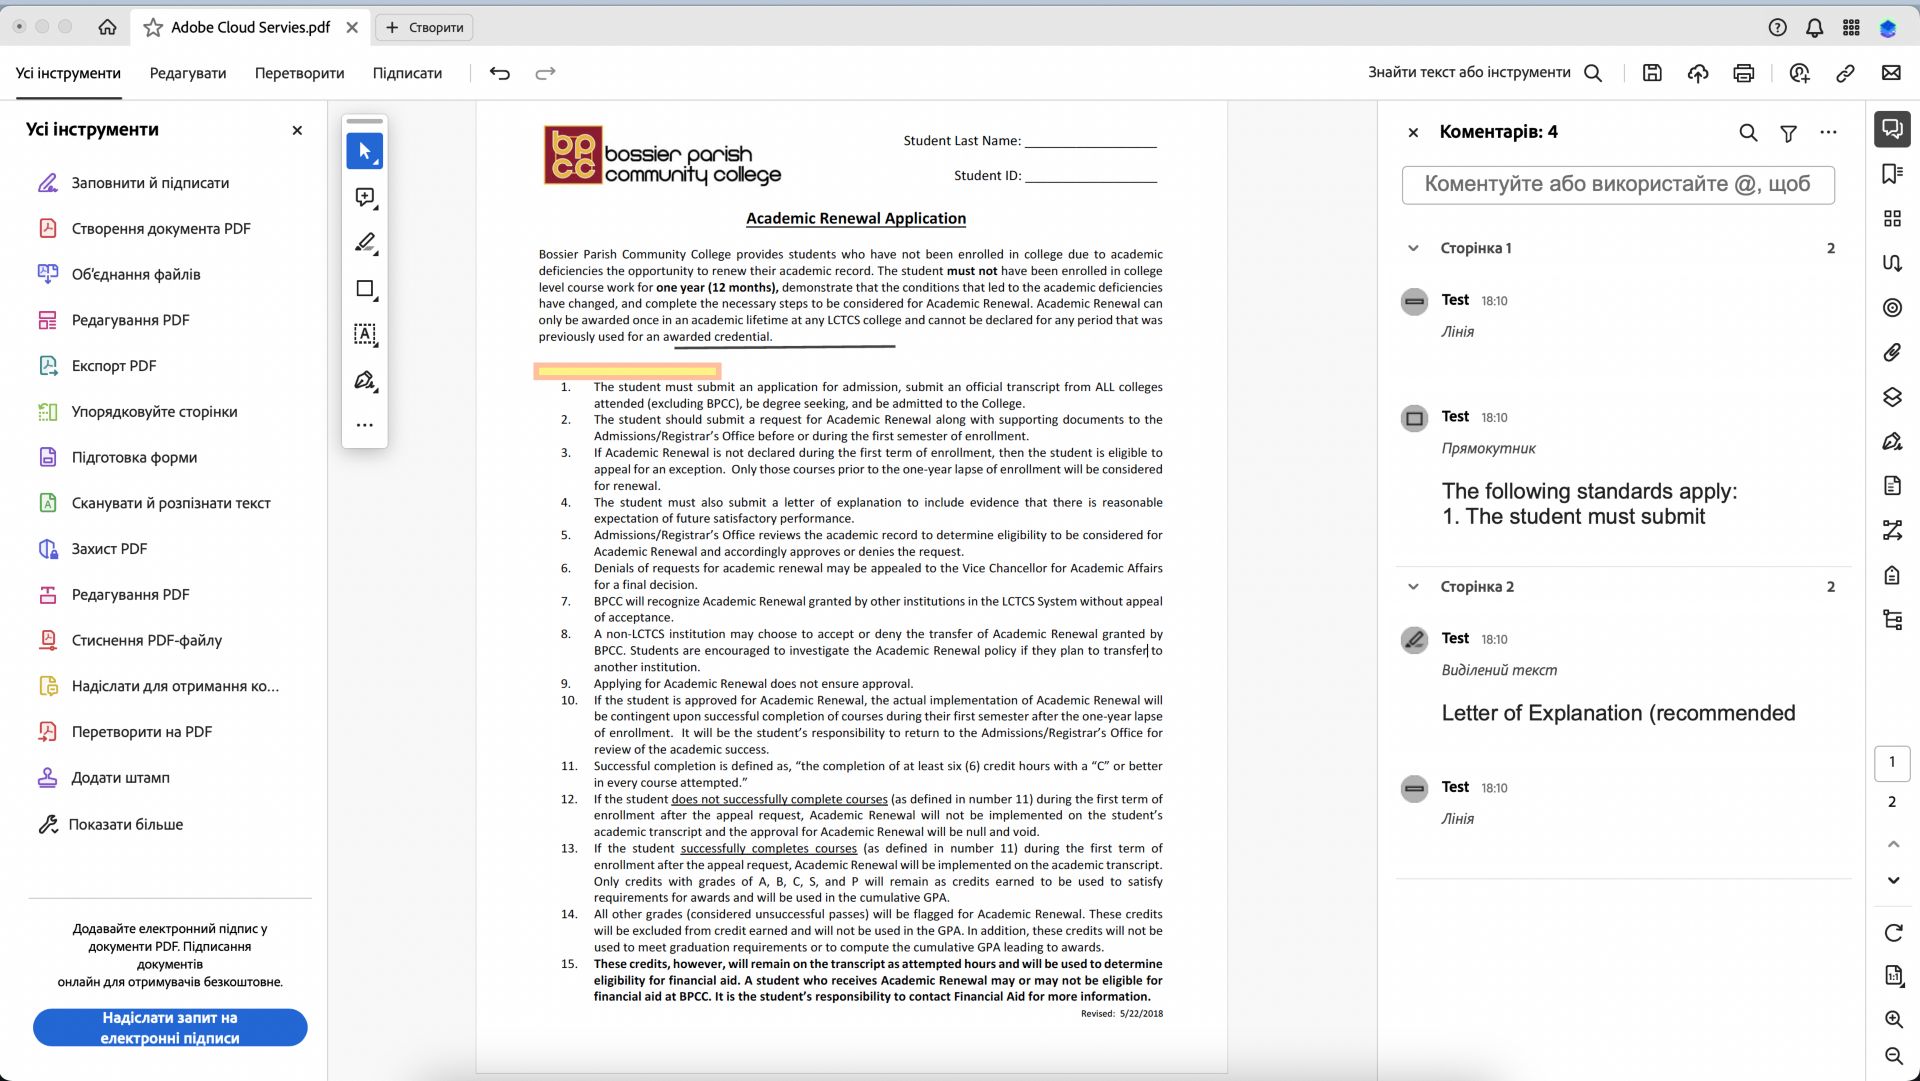This screenshot has width=1920, height=1081.
Task: Click the comment input field
Action: coord(1617,184)
